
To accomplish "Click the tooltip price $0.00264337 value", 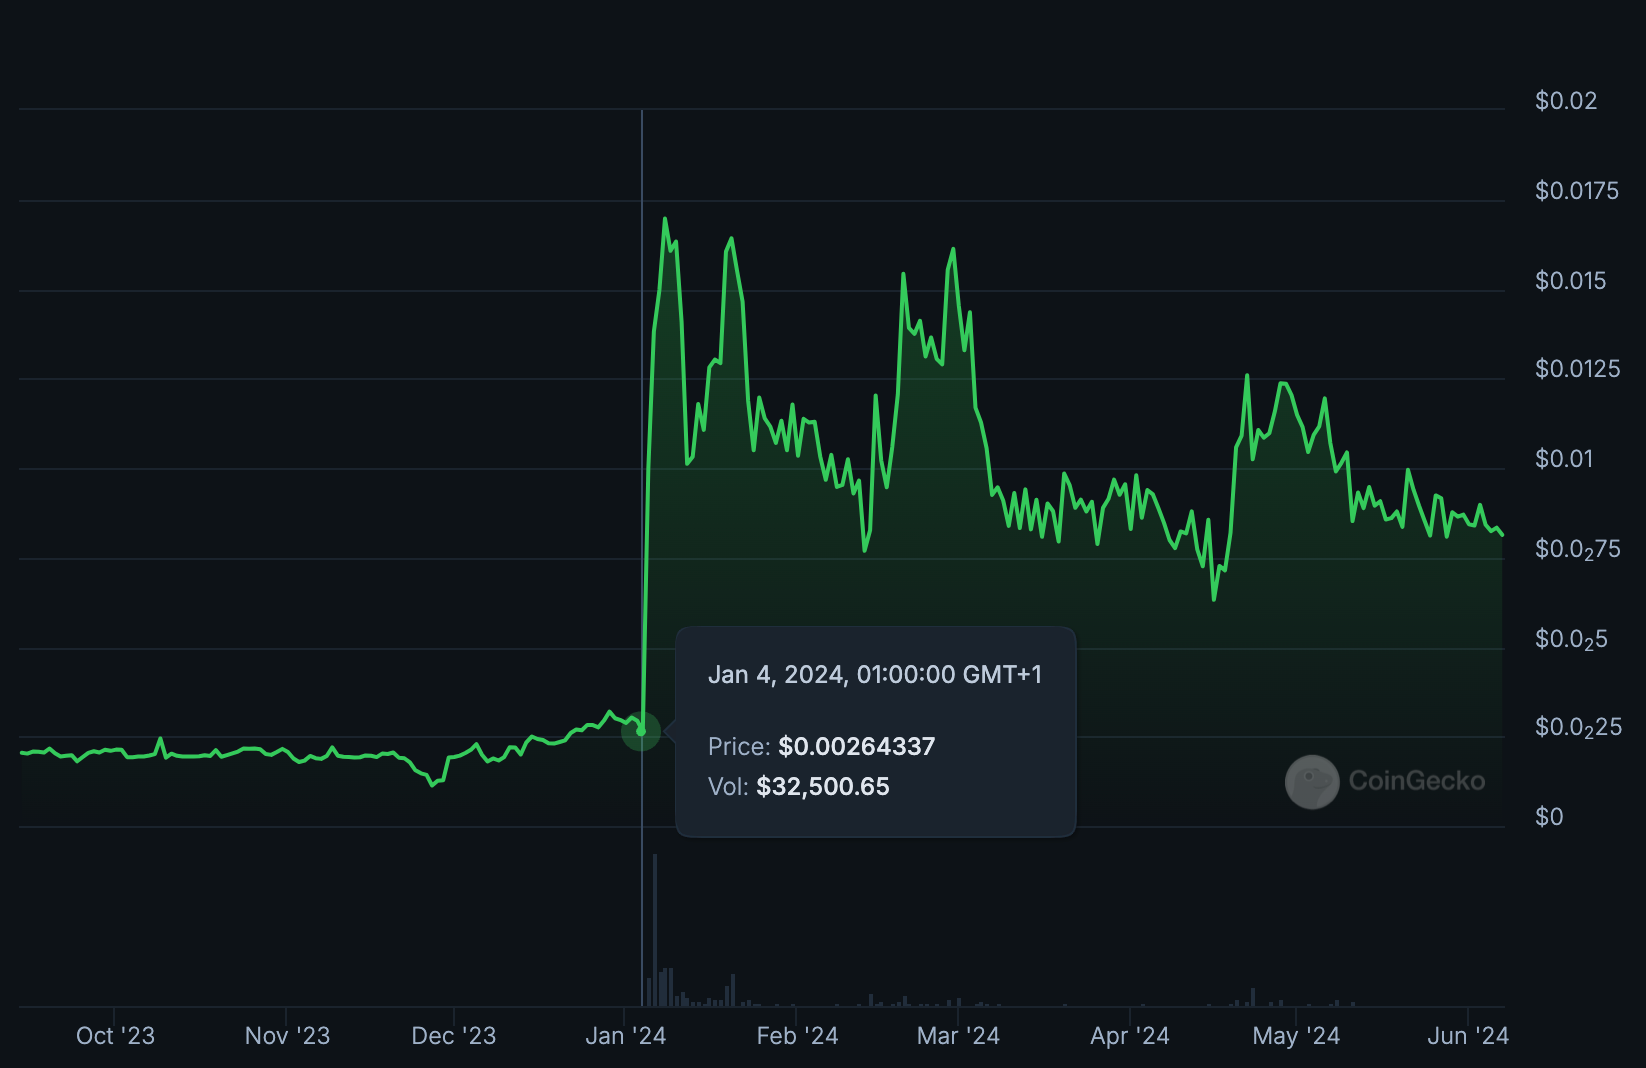I will (857, 747).
